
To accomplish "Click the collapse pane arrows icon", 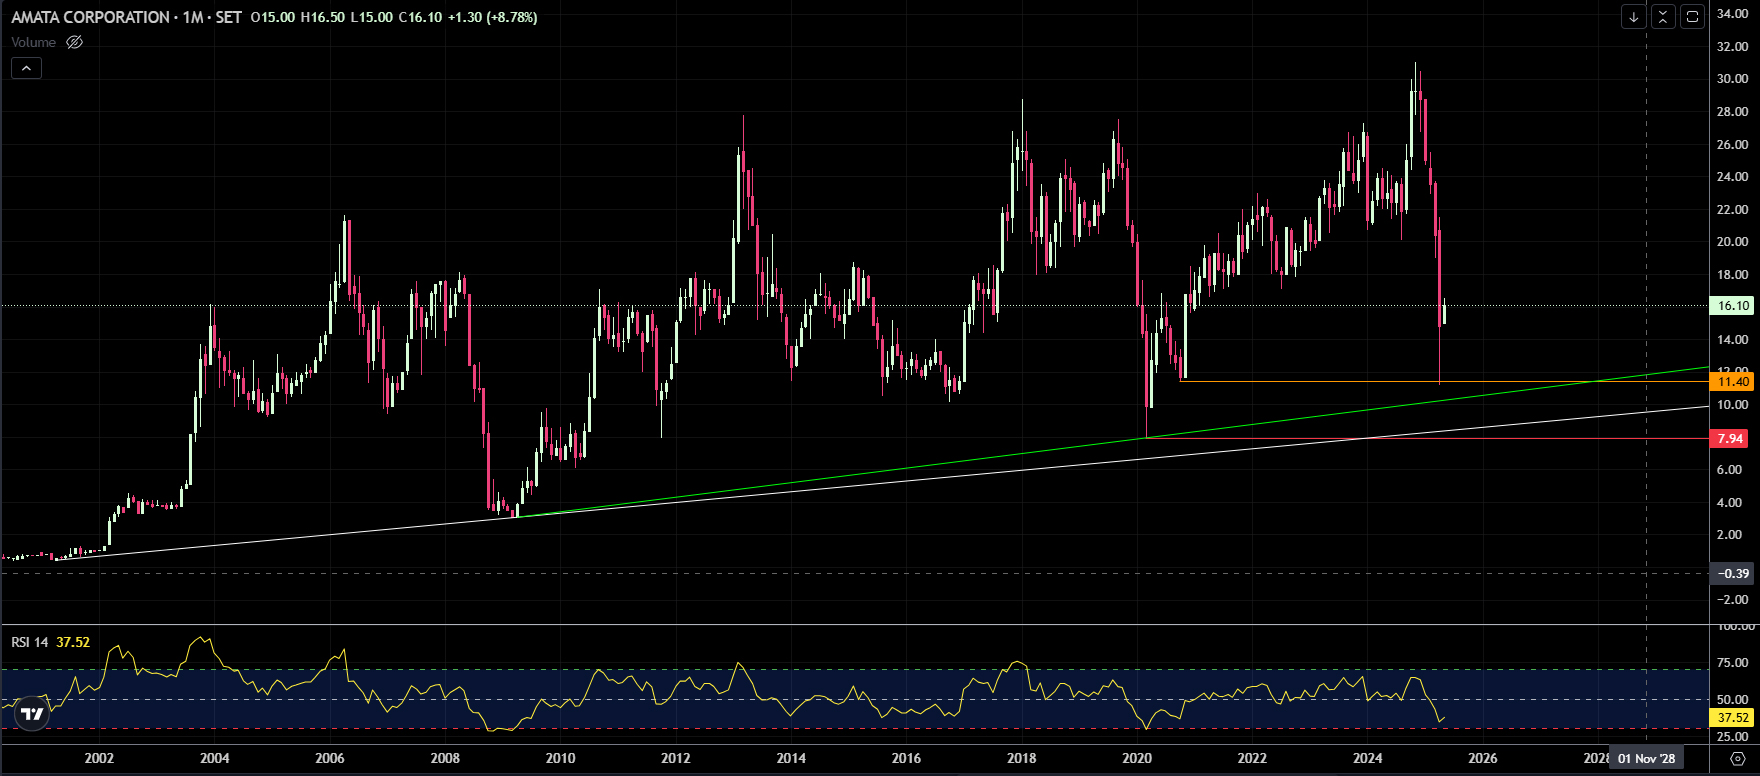I will coord(1663,16).
